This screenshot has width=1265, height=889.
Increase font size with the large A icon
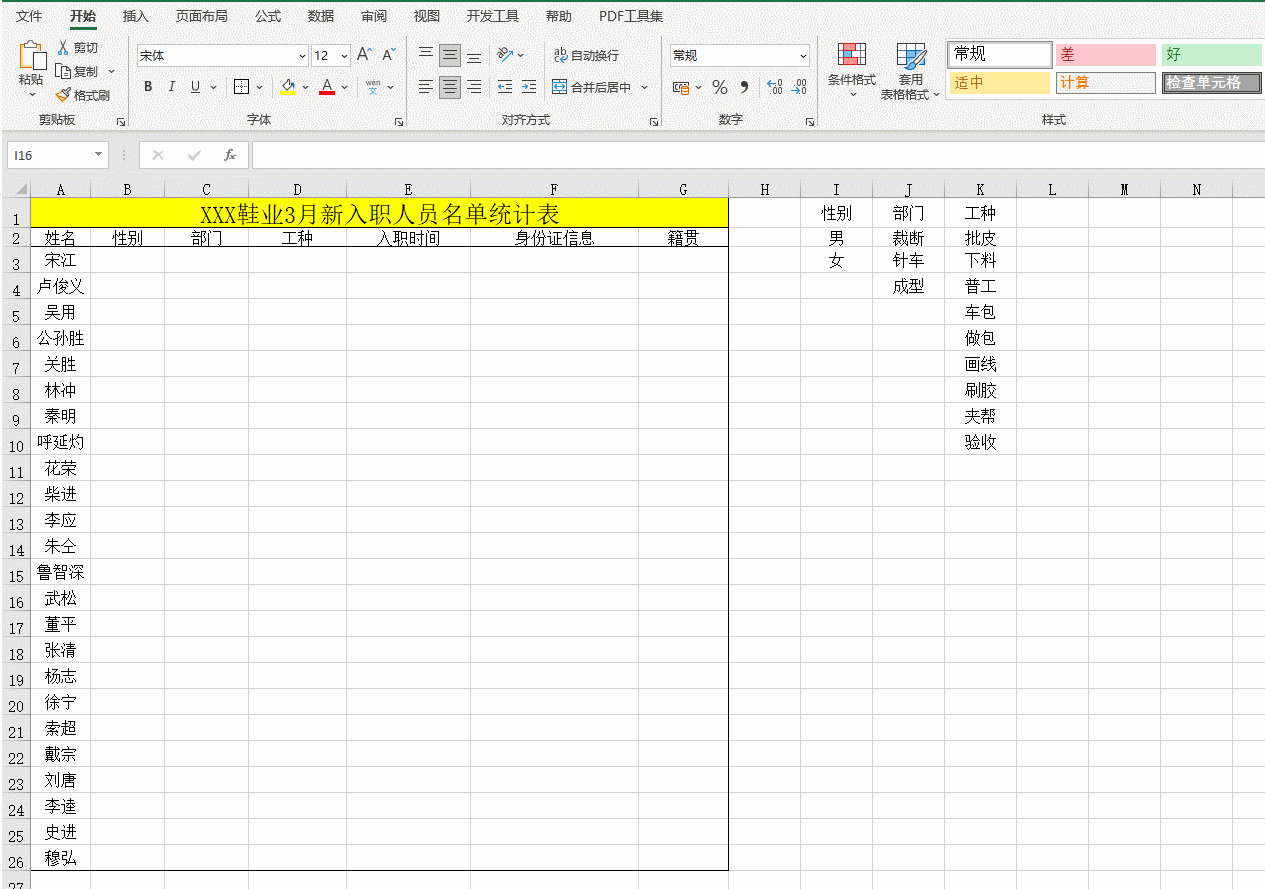tap(365, 55)
